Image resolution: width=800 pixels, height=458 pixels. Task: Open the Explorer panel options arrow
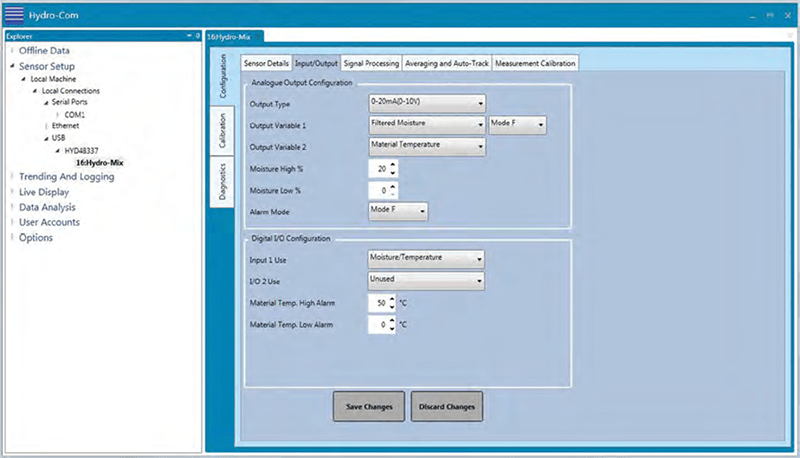pos(189,36)
